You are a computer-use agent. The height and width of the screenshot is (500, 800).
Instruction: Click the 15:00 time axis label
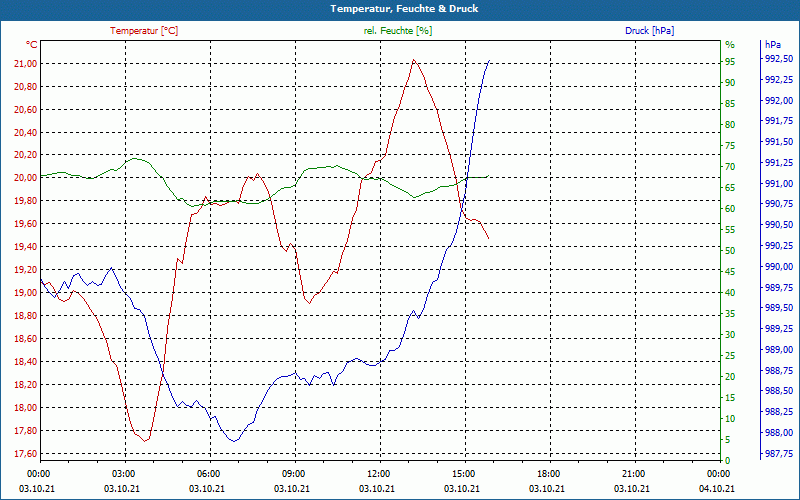click(x=462, y=474)
